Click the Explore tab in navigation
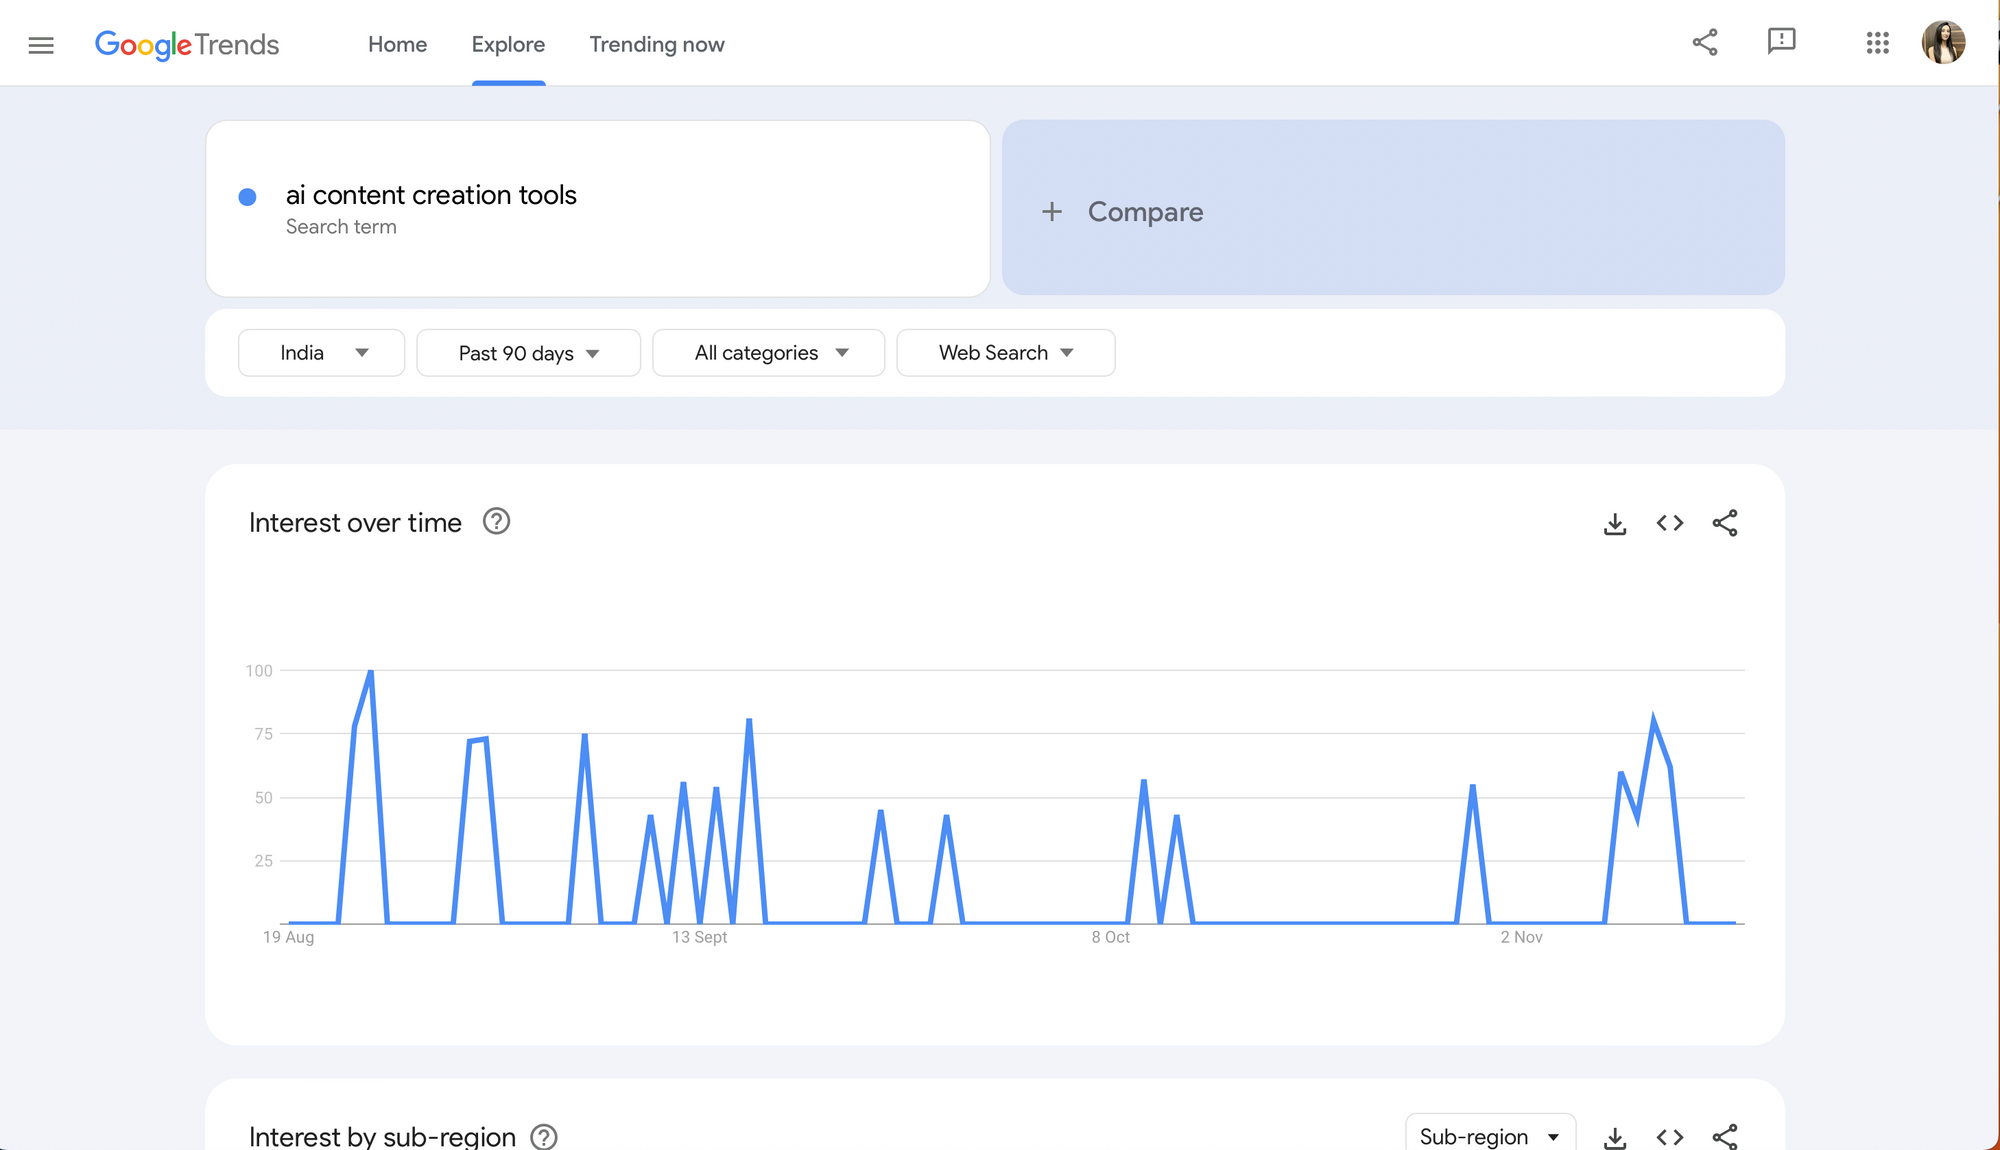 click(508, 44)
